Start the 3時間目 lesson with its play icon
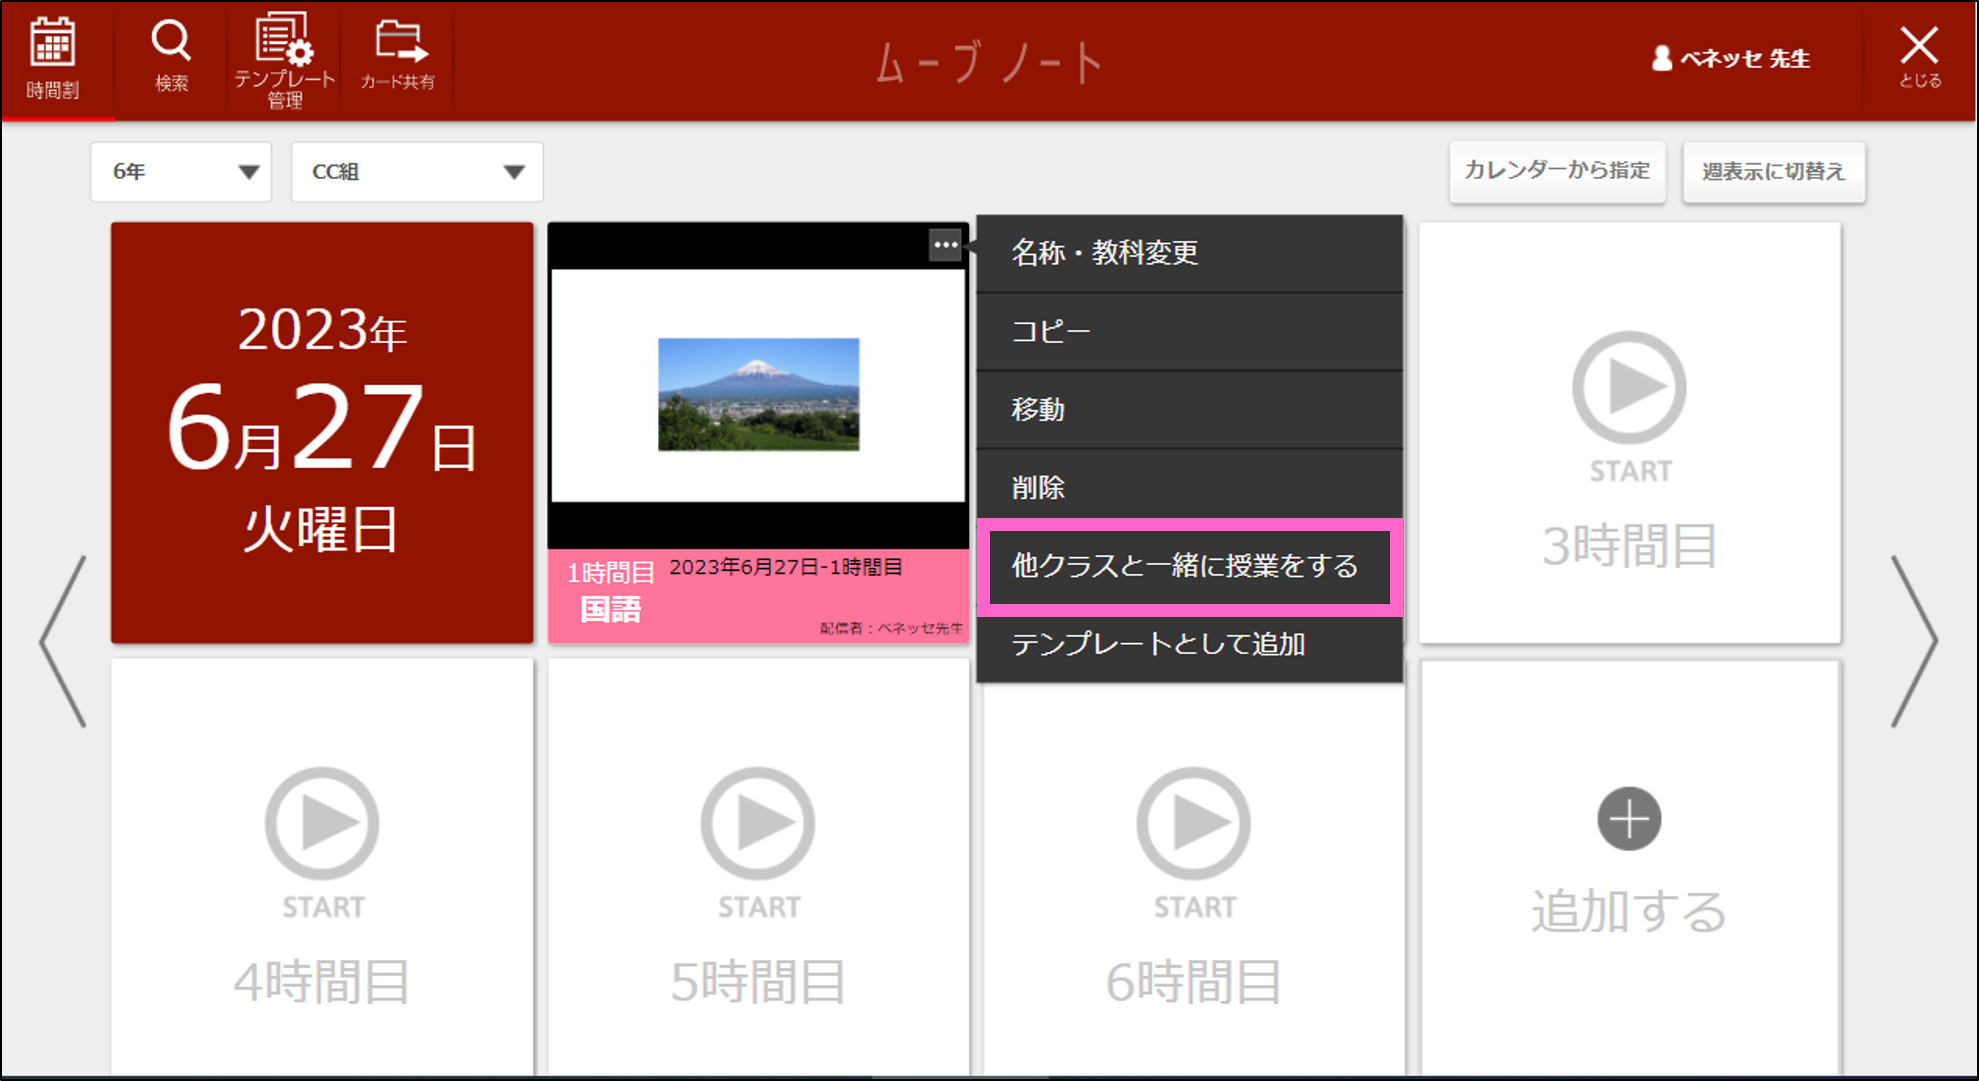The width and height of the screenshot is (1979, 1081). coord(1628,387)
